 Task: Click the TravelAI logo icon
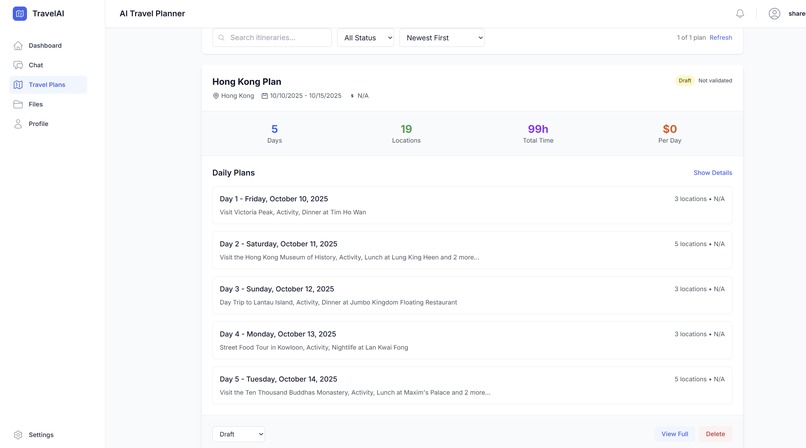point(20,13)
